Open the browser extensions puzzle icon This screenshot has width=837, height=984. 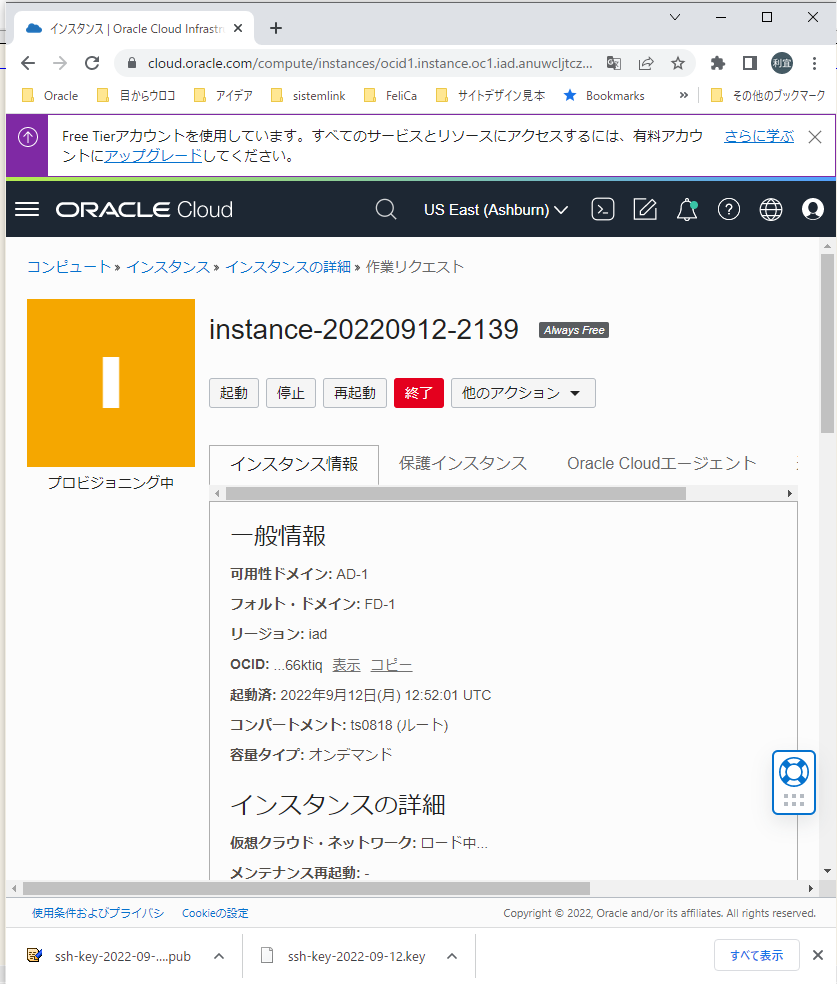click(718, 63)
